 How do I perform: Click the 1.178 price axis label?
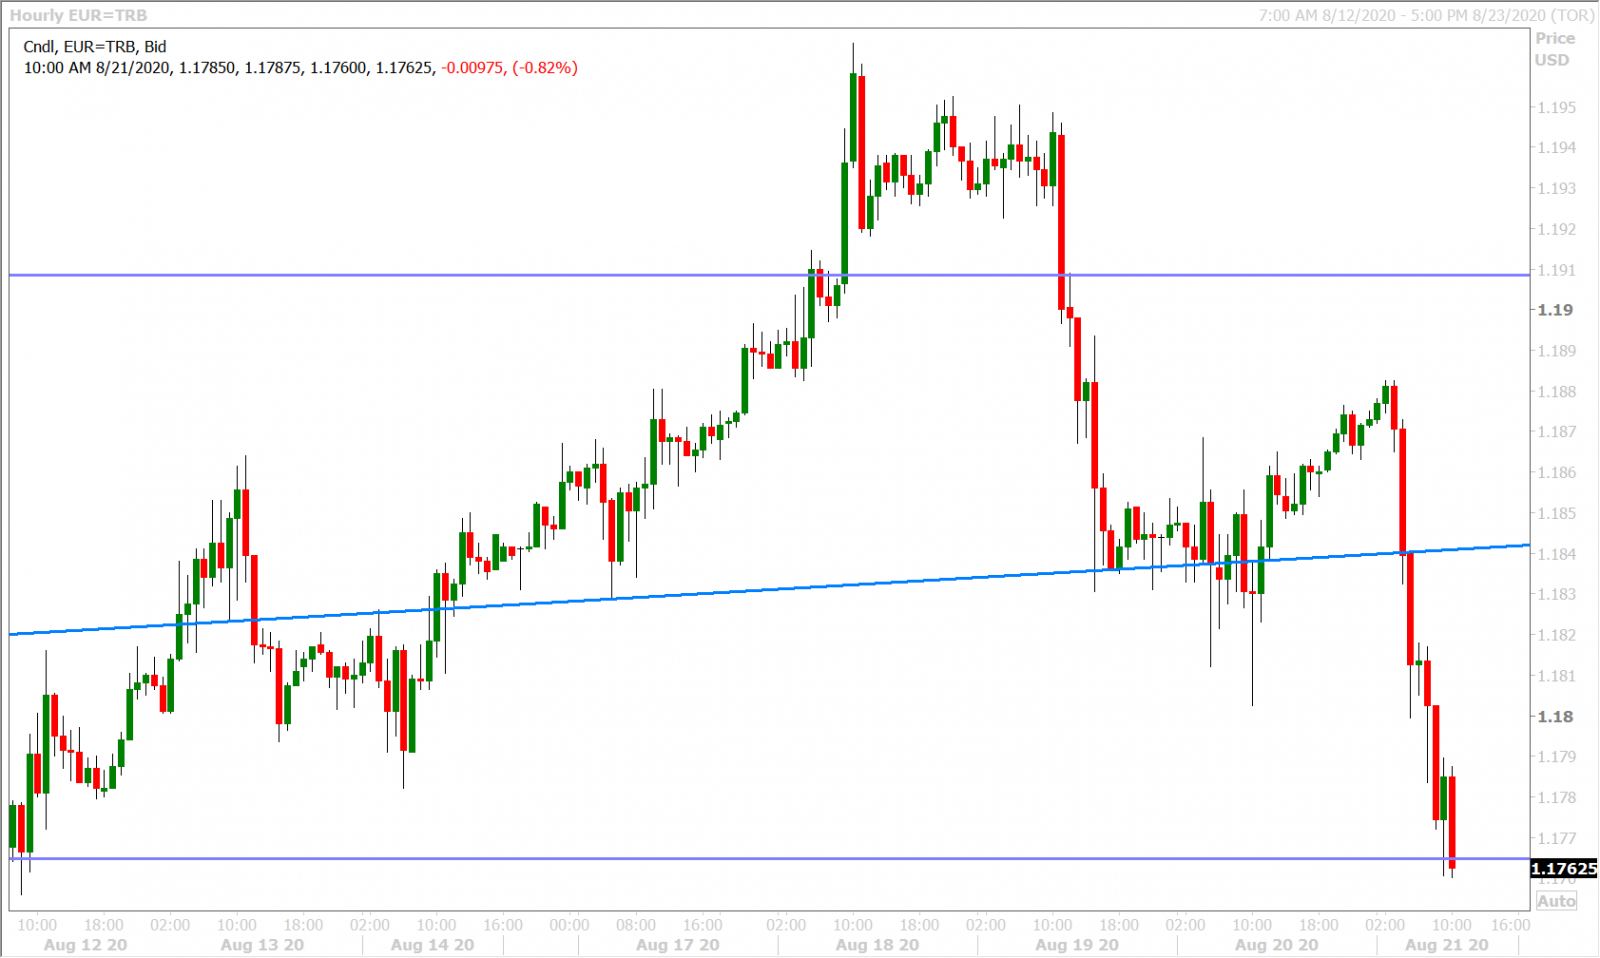click(x=1557, y=798)
